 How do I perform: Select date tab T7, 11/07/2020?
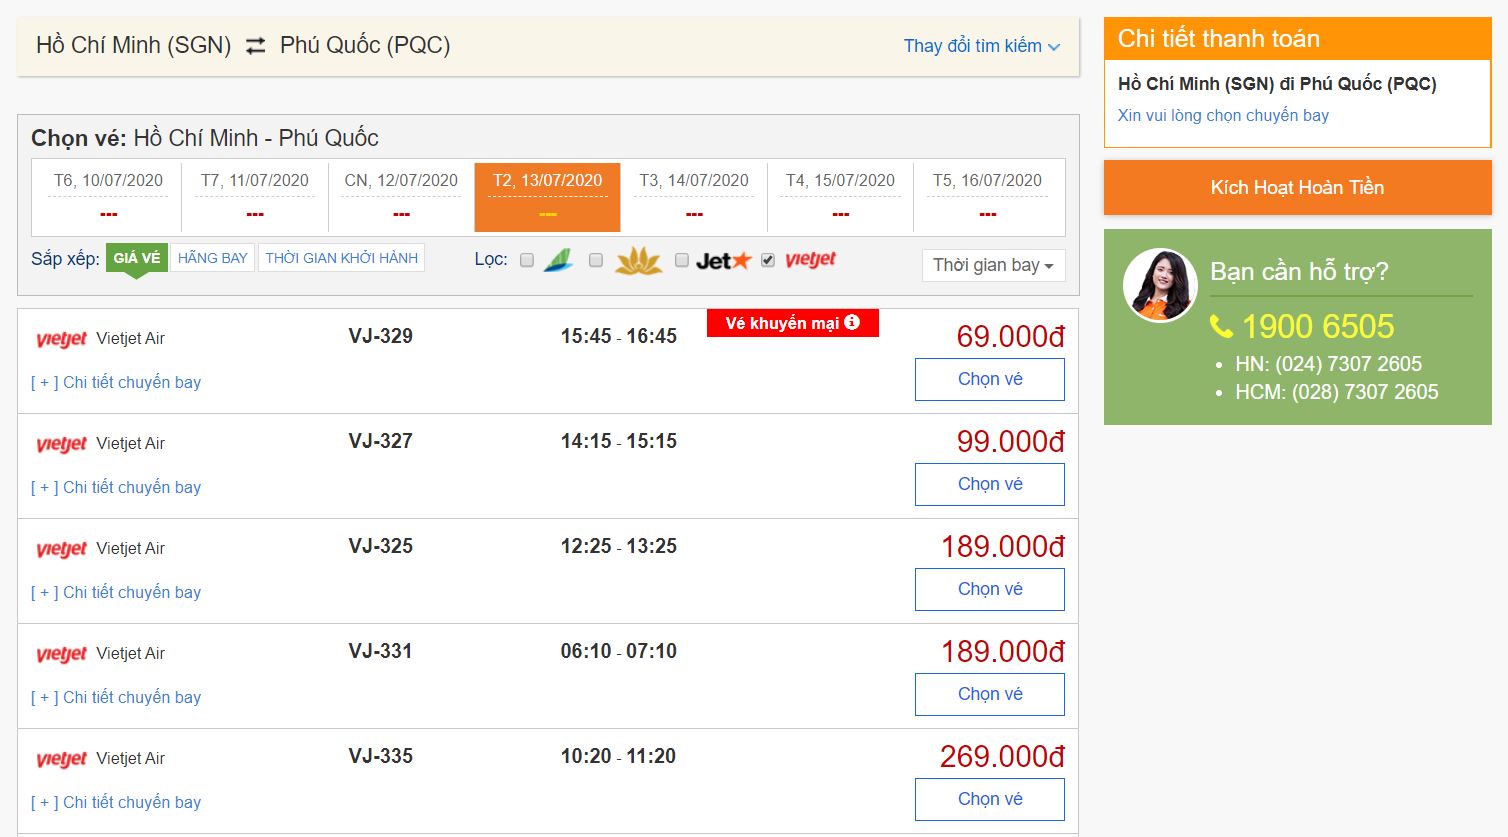click(255, 196)
